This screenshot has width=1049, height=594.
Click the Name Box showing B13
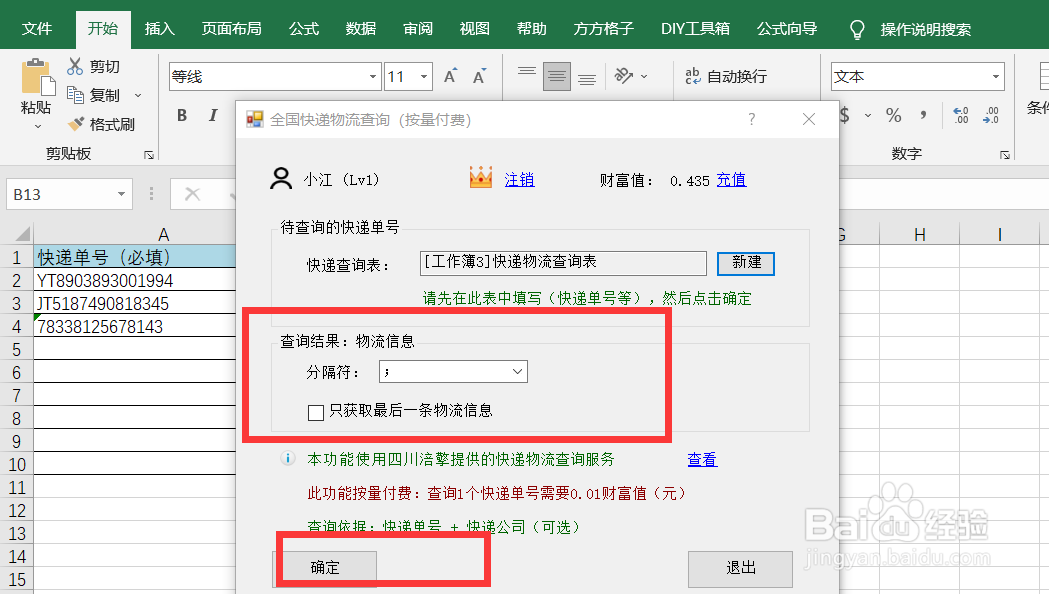pyautogui.click(x=60, y=193)
